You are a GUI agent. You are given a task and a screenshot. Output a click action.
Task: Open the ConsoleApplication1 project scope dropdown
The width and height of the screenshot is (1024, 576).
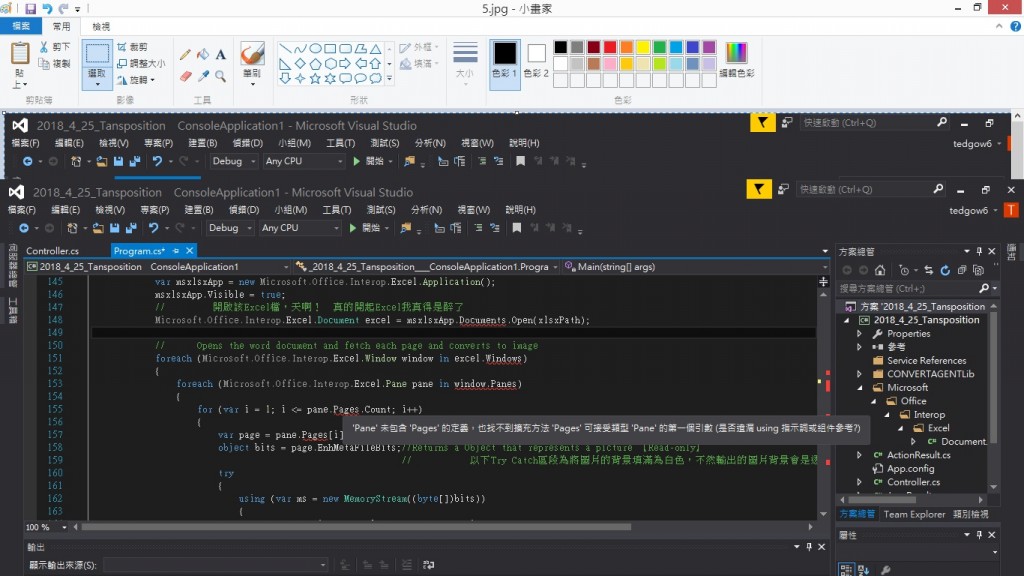pyautogui.click(x=159, y=266)
